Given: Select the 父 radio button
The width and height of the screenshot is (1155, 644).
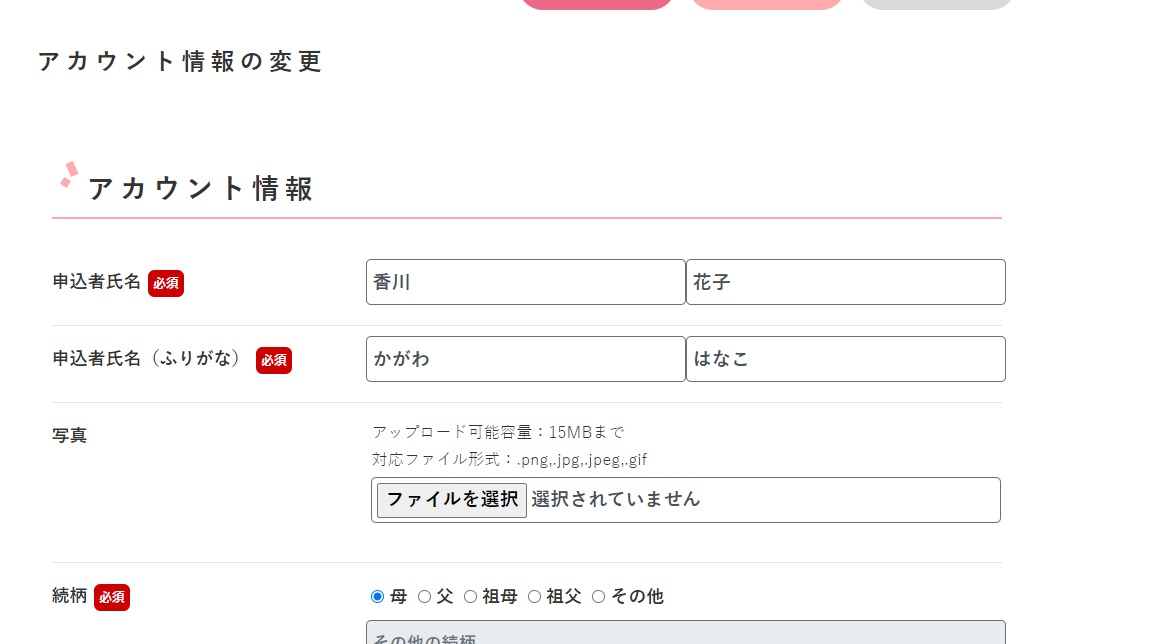Looking at the screenshot, I should click(x=424, y=597).
